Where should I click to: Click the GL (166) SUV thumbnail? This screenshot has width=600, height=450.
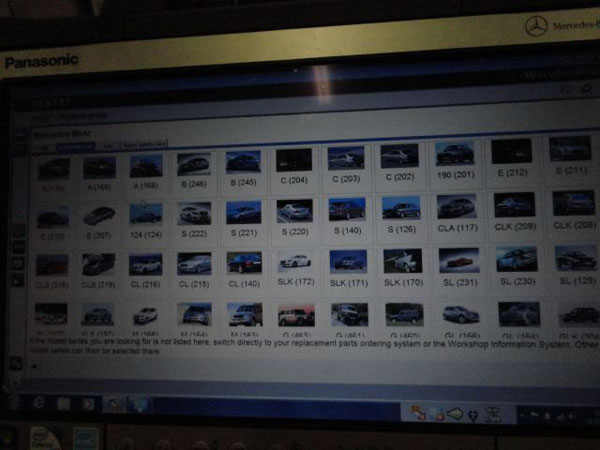pyautogui.click(x=461, y=314)
